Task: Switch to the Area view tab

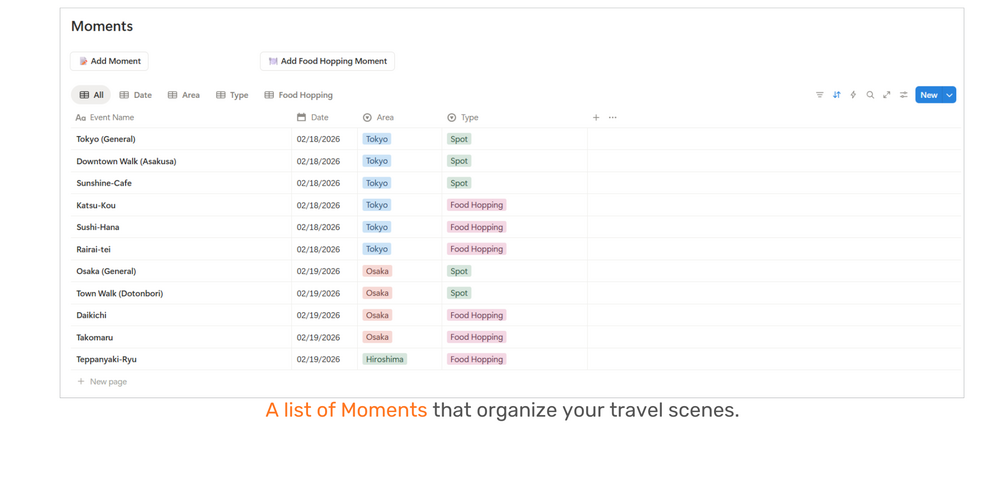Action: pyautogui.click(x=184, y=95)
